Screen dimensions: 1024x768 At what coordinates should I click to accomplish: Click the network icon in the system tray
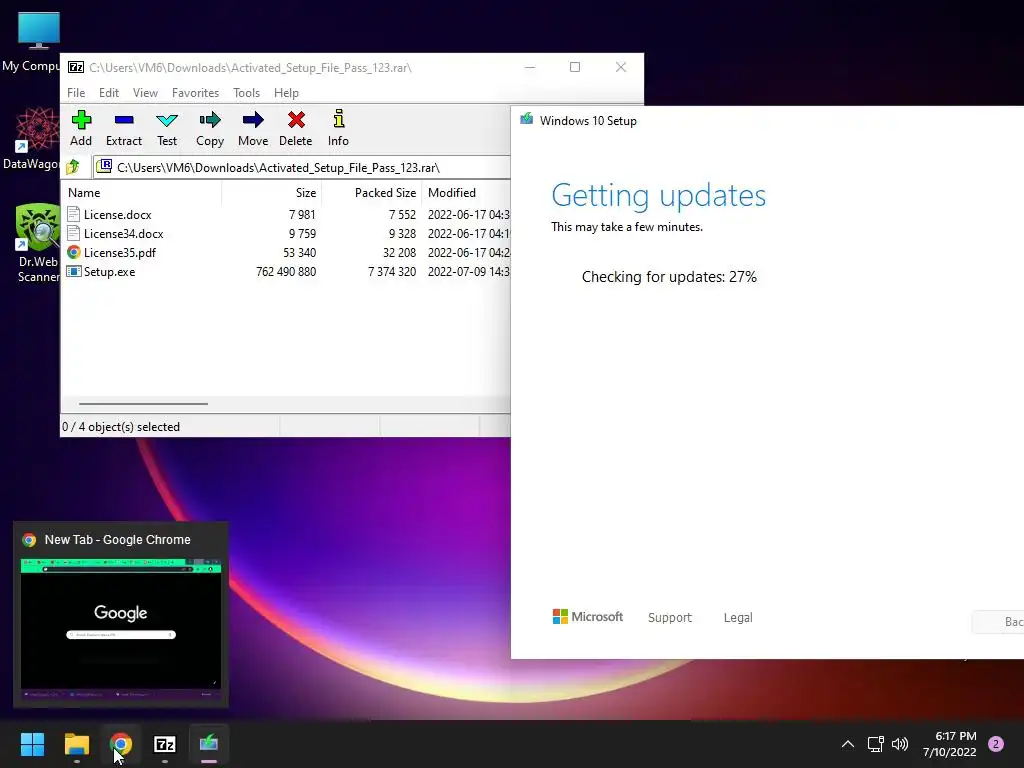point(875,744)
